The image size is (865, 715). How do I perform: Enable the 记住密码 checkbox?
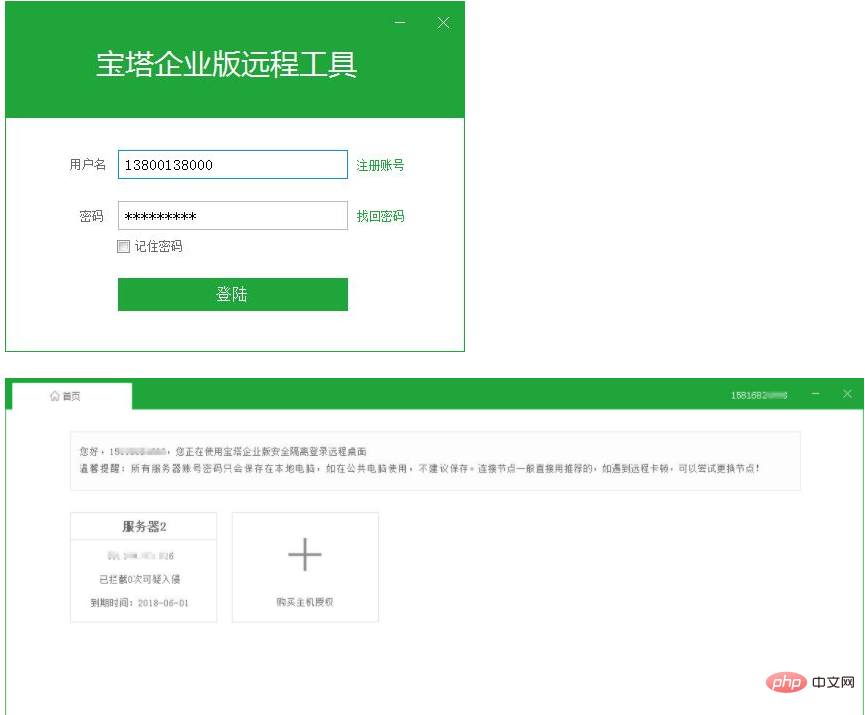pos(124,246)
